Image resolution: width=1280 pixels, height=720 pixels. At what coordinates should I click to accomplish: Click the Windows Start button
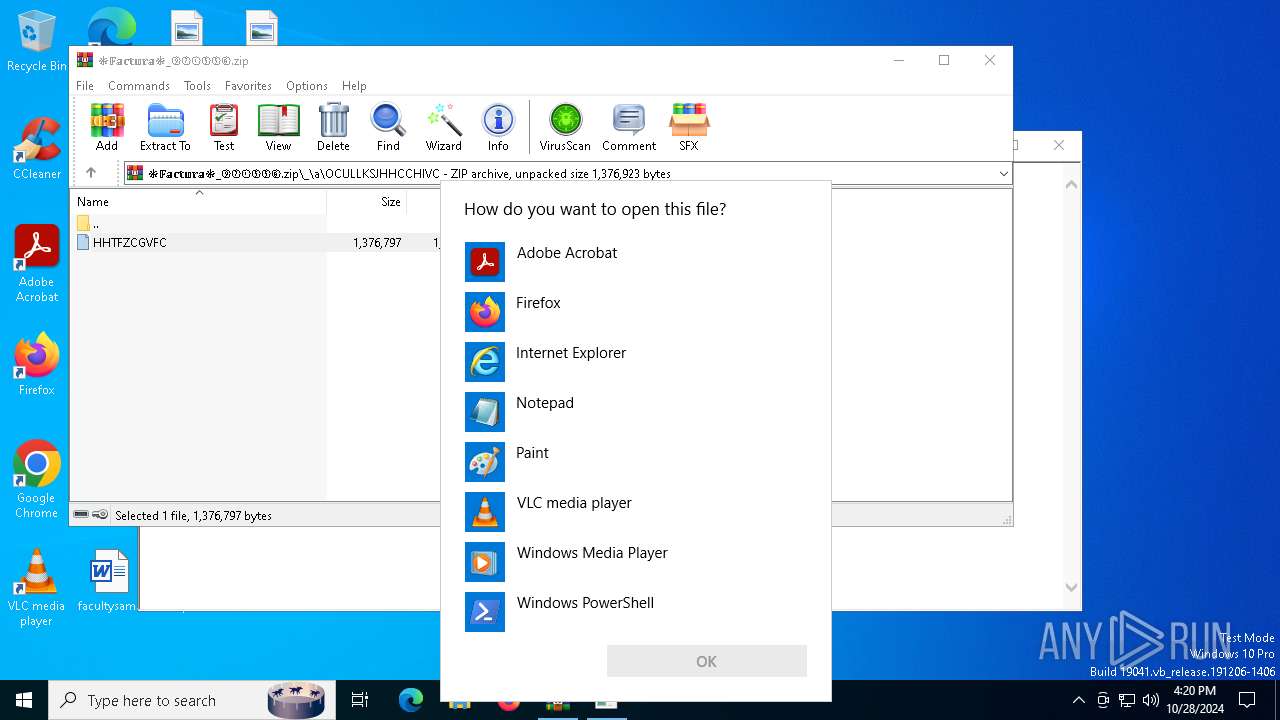click(x=24, y=700)
